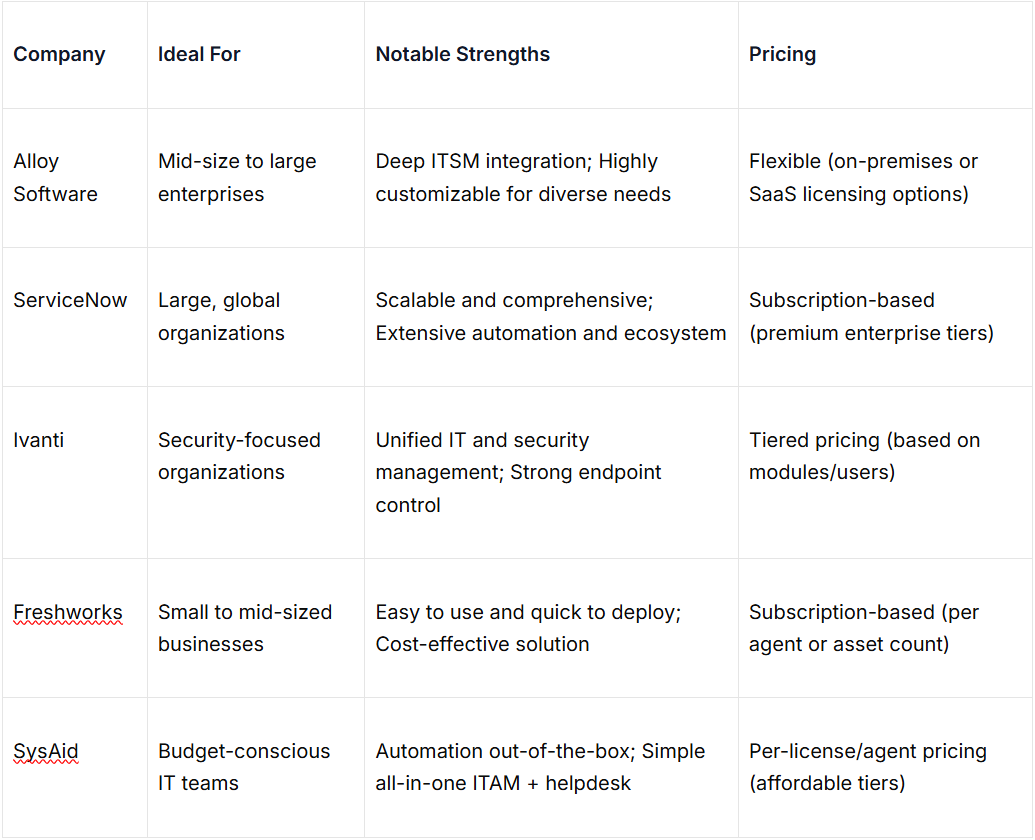Click the underlined SysAid company name
1035x840 pixels.
coord(46,751)
